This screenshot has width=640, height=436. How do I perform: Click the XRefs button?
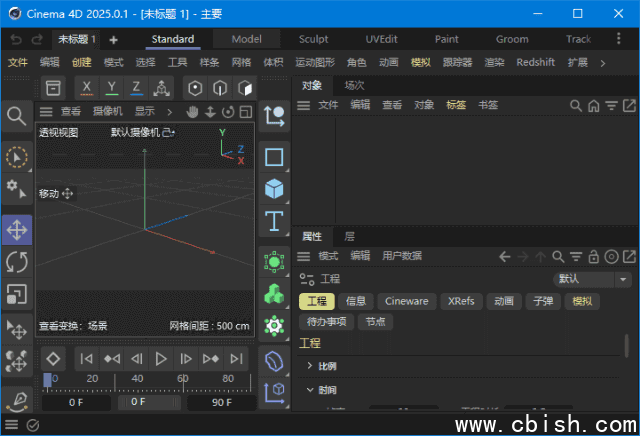click(x=461, y=301)
